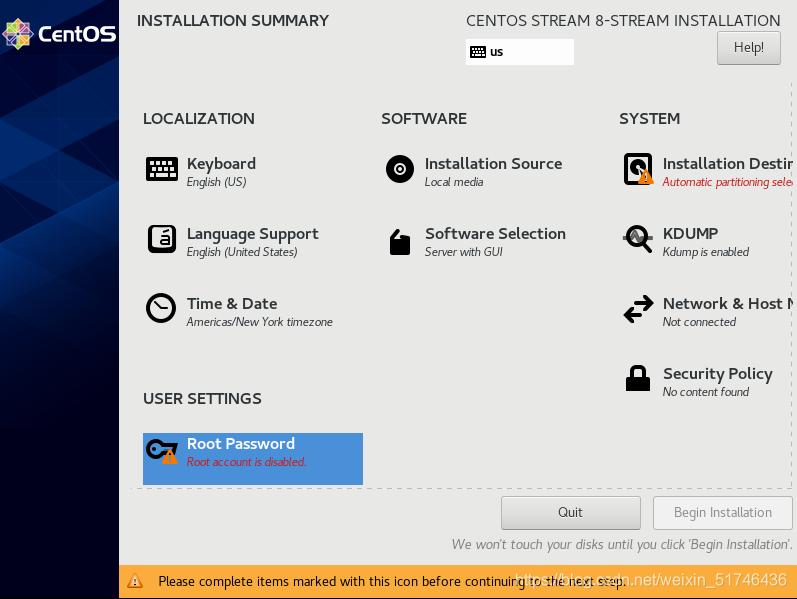Click 'Automatic partitioning' warning text

point(727,182)
